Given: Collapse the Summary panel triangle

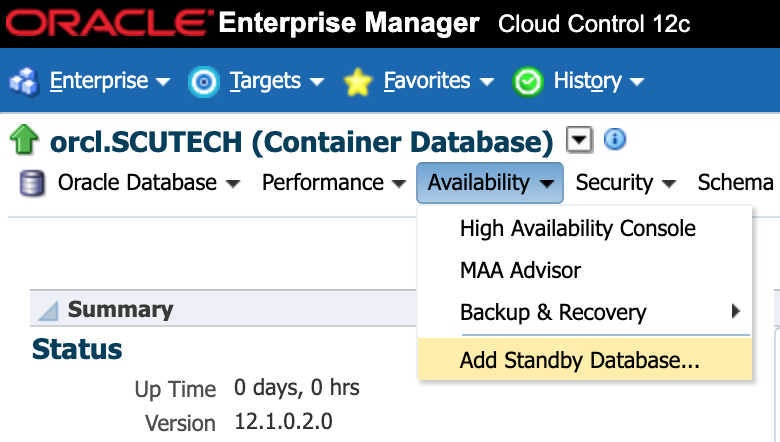Looking at the screenshot, I should click(48, 311).
